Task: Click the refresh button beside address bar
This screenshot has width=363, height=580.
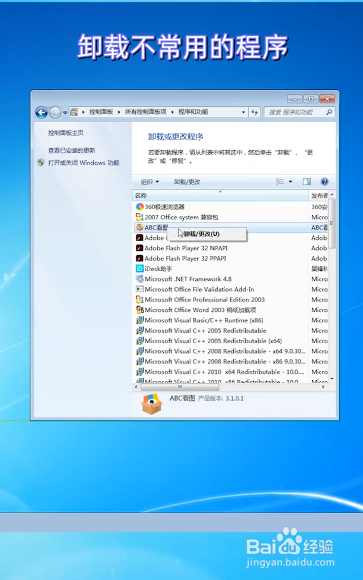Action: [x=255, y=112]
